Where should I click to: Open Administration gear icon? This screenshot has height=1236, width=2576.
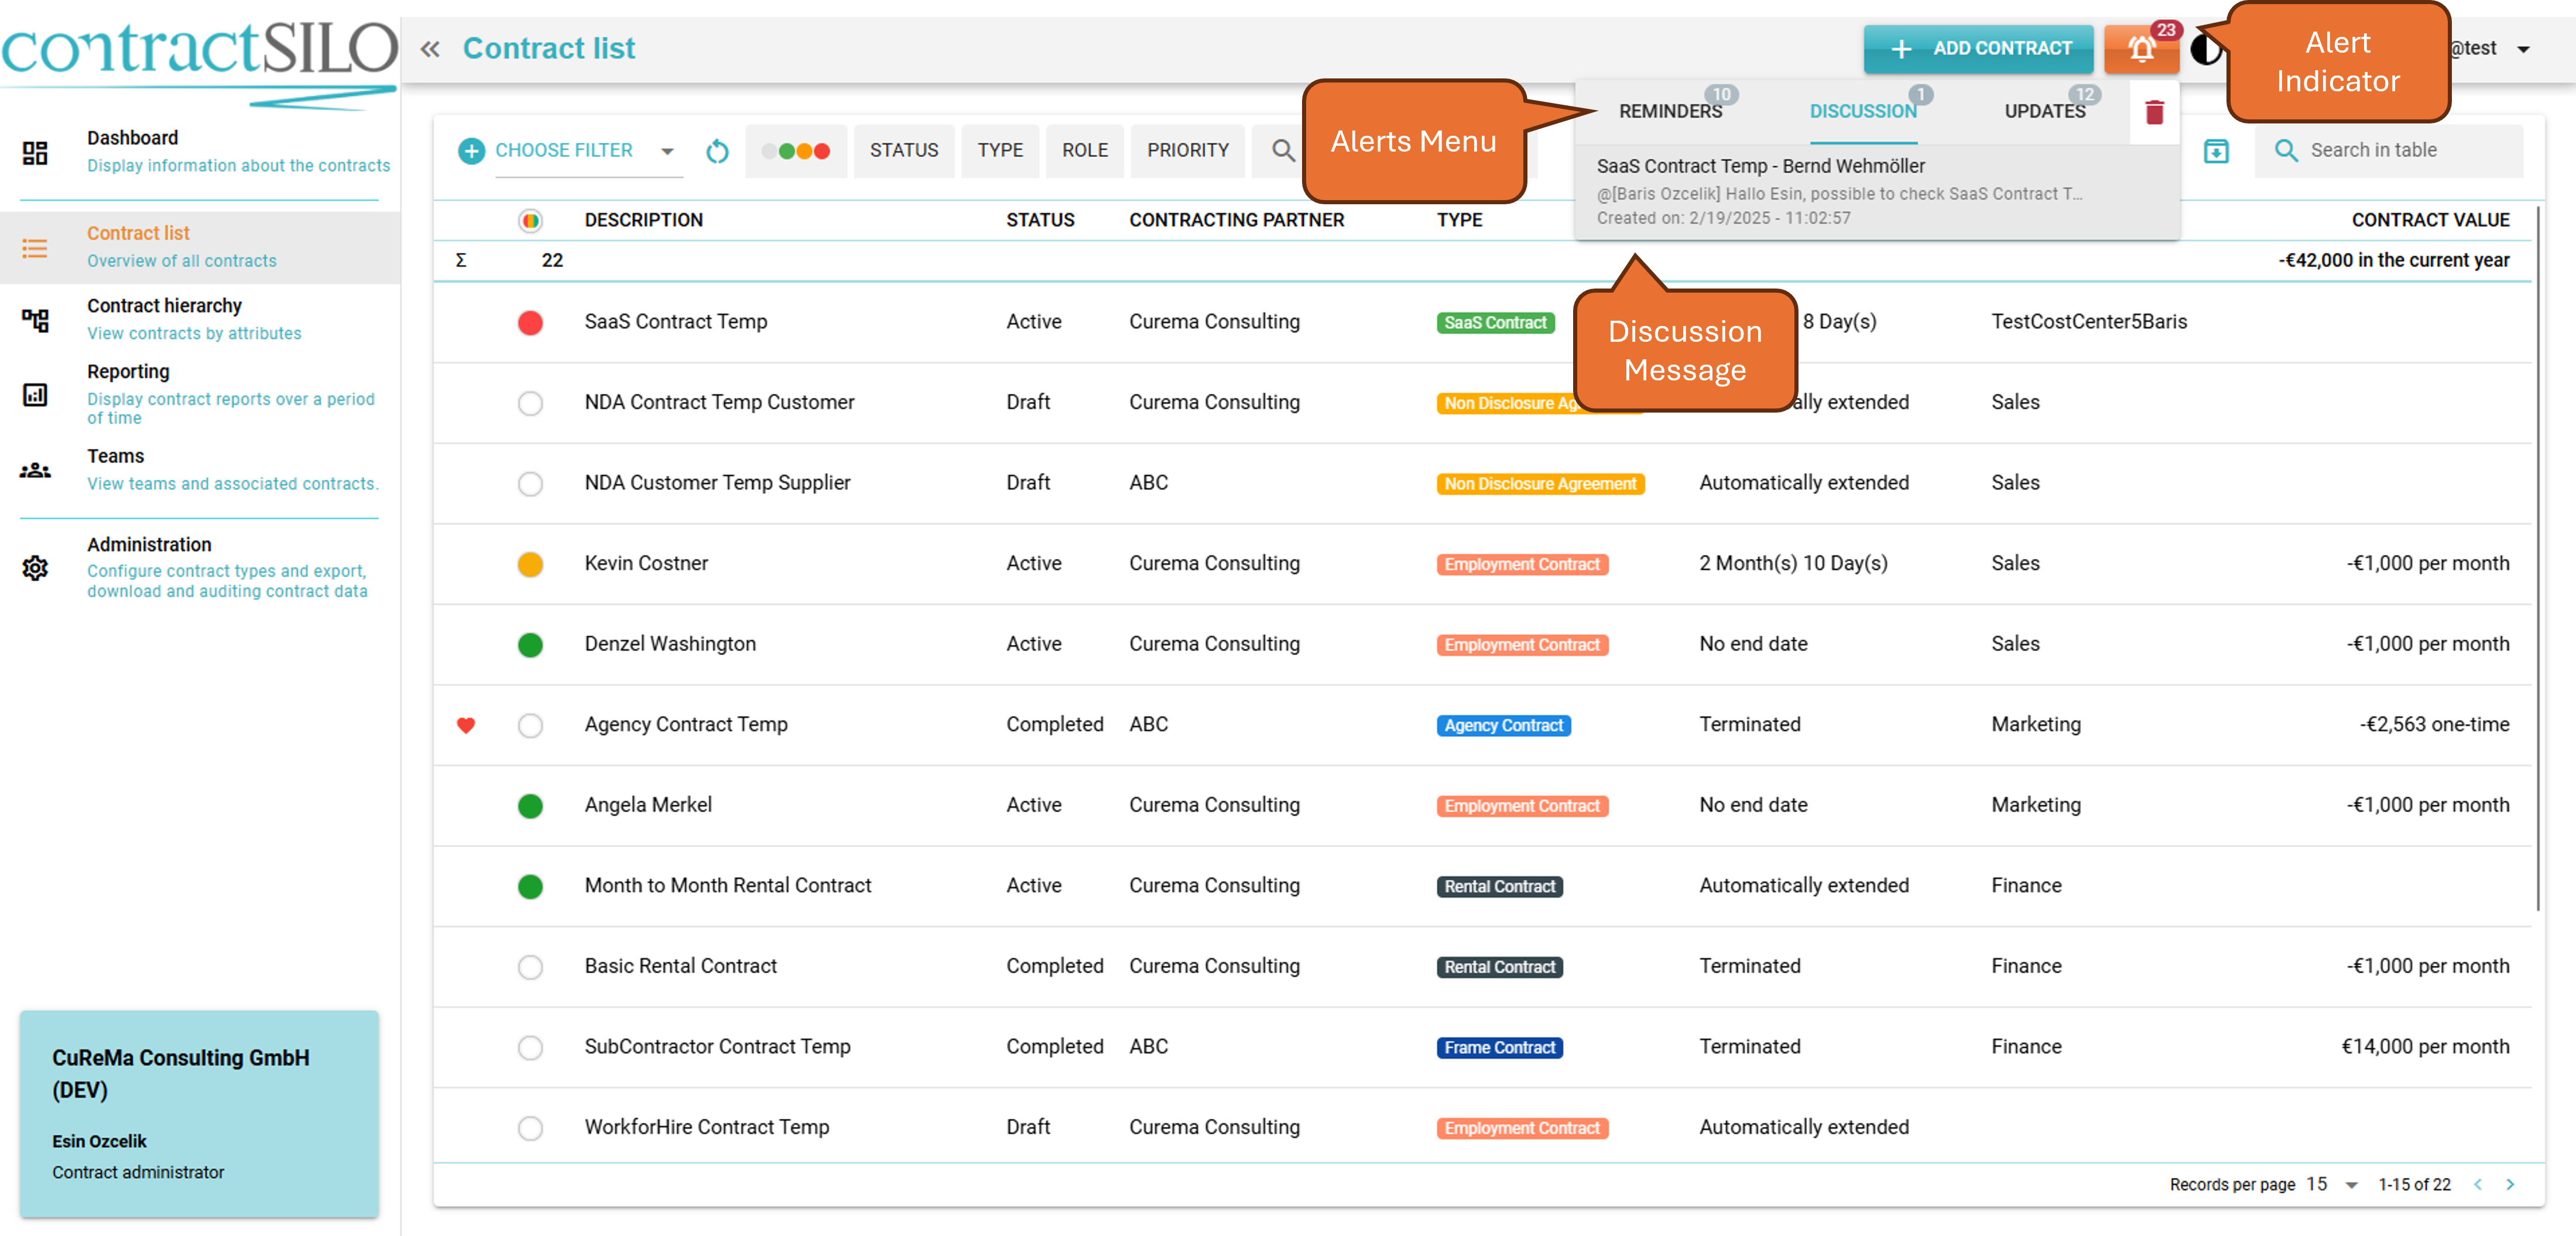35,567
